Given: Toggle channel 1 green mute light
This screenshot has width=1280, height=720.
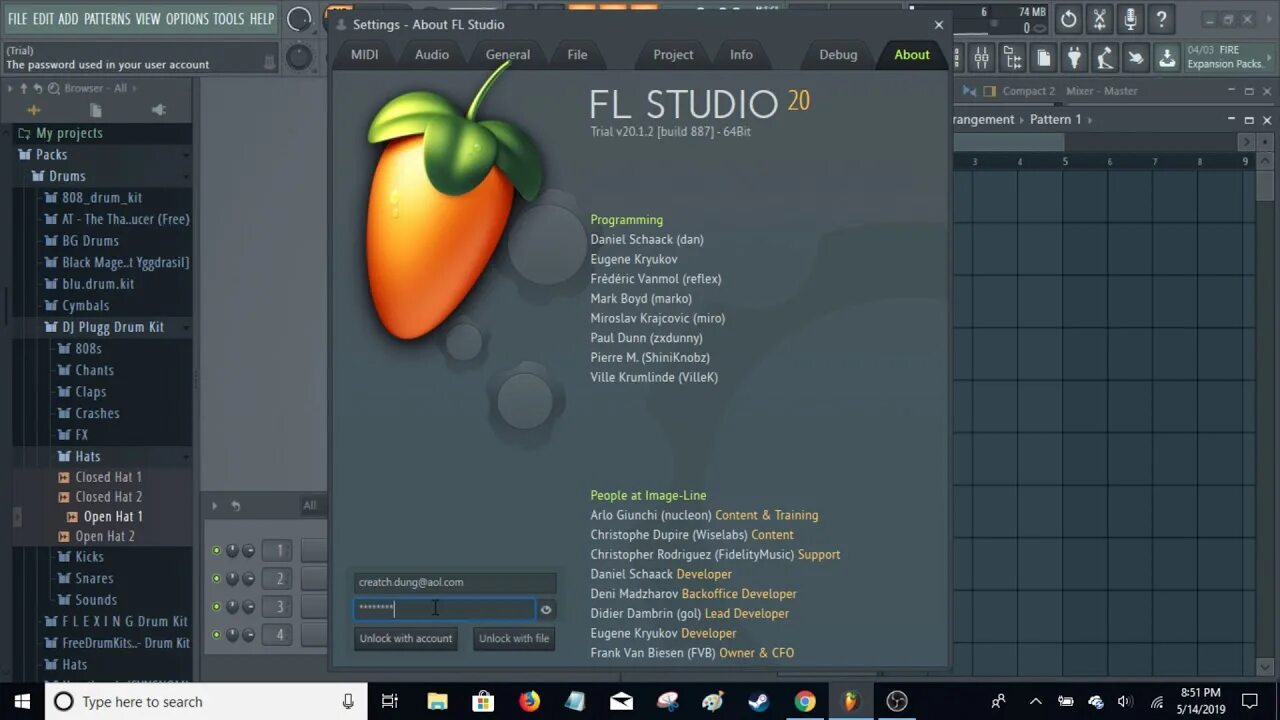Looking at the screenshot, I should tap(216, 550).
